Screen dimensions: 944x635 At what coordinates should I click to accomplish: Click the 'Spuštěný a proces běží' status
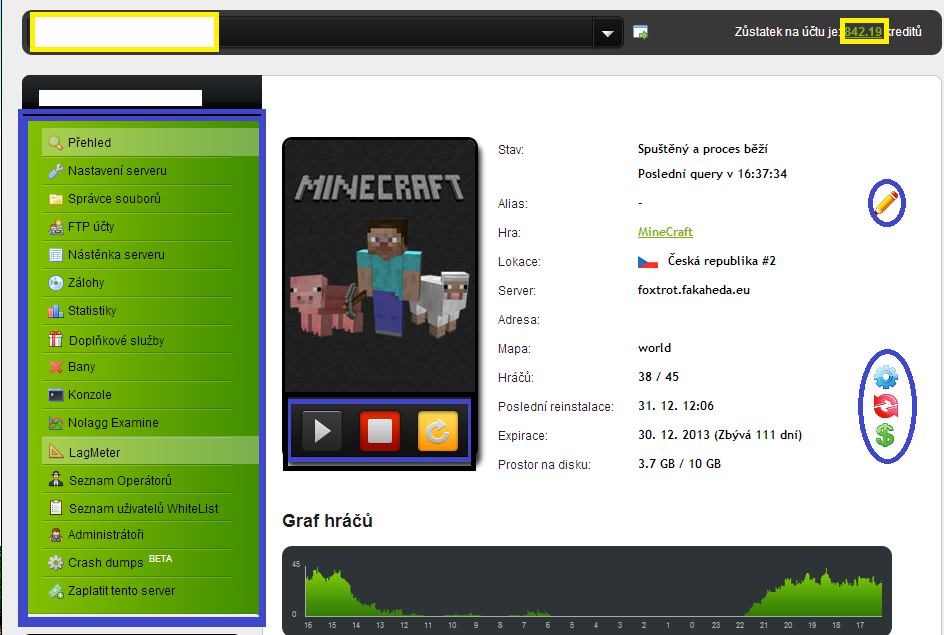pyautogui.click(x=703, y=149)
